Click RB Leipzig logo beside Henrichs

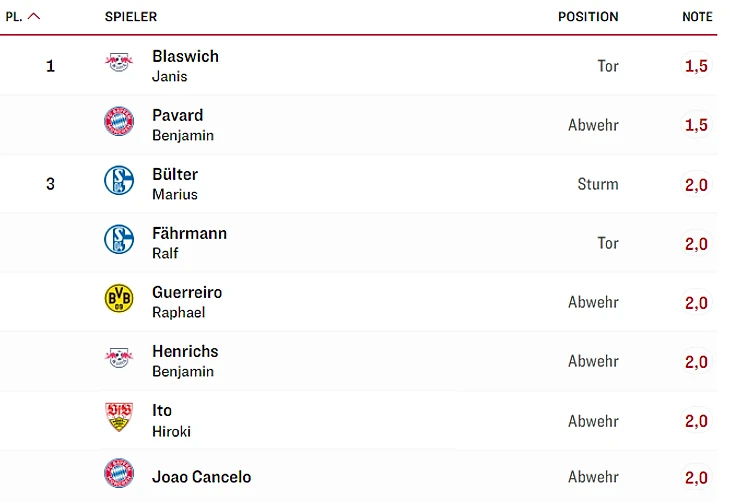[118, 358]
